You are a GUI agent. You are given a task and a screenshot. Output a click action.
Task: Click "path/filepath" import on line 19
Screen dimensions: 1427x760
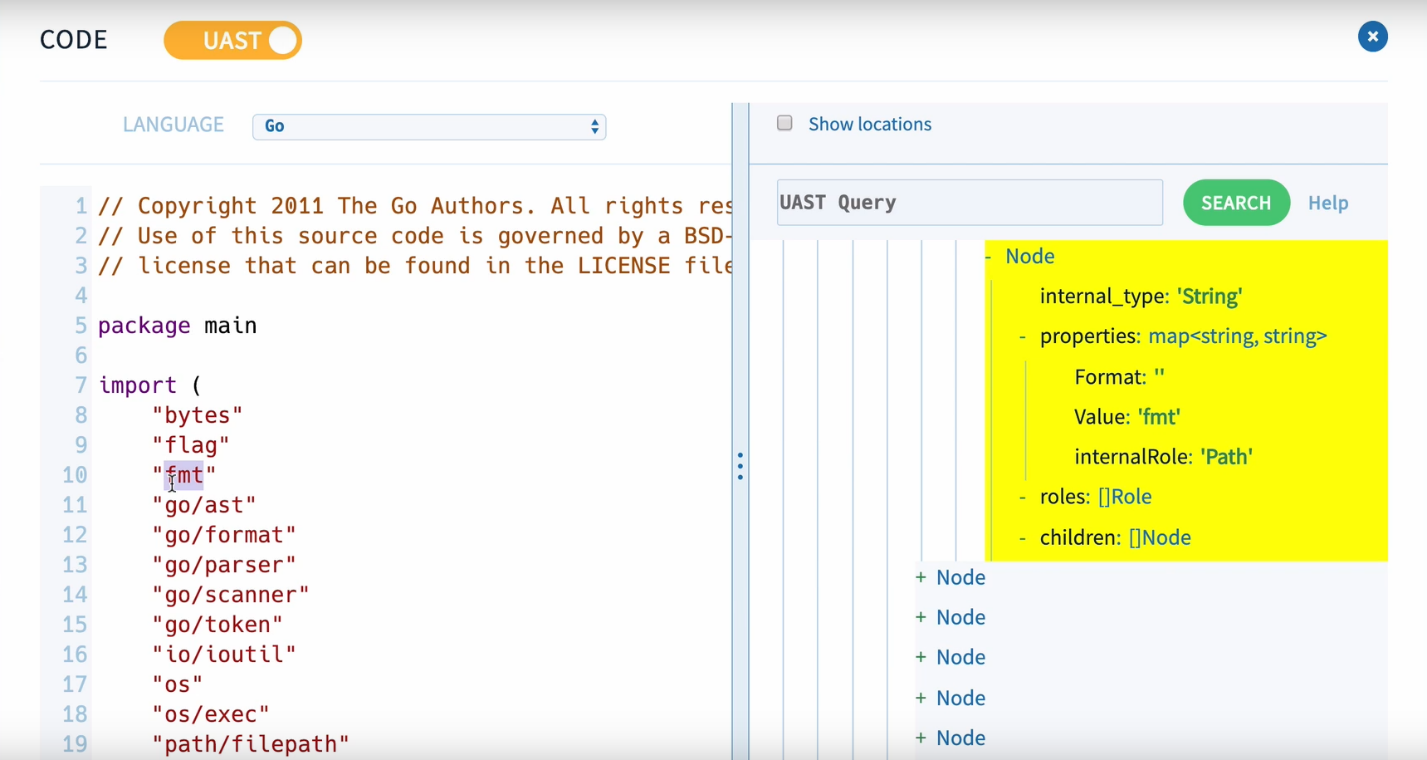[x=251, y=745]
